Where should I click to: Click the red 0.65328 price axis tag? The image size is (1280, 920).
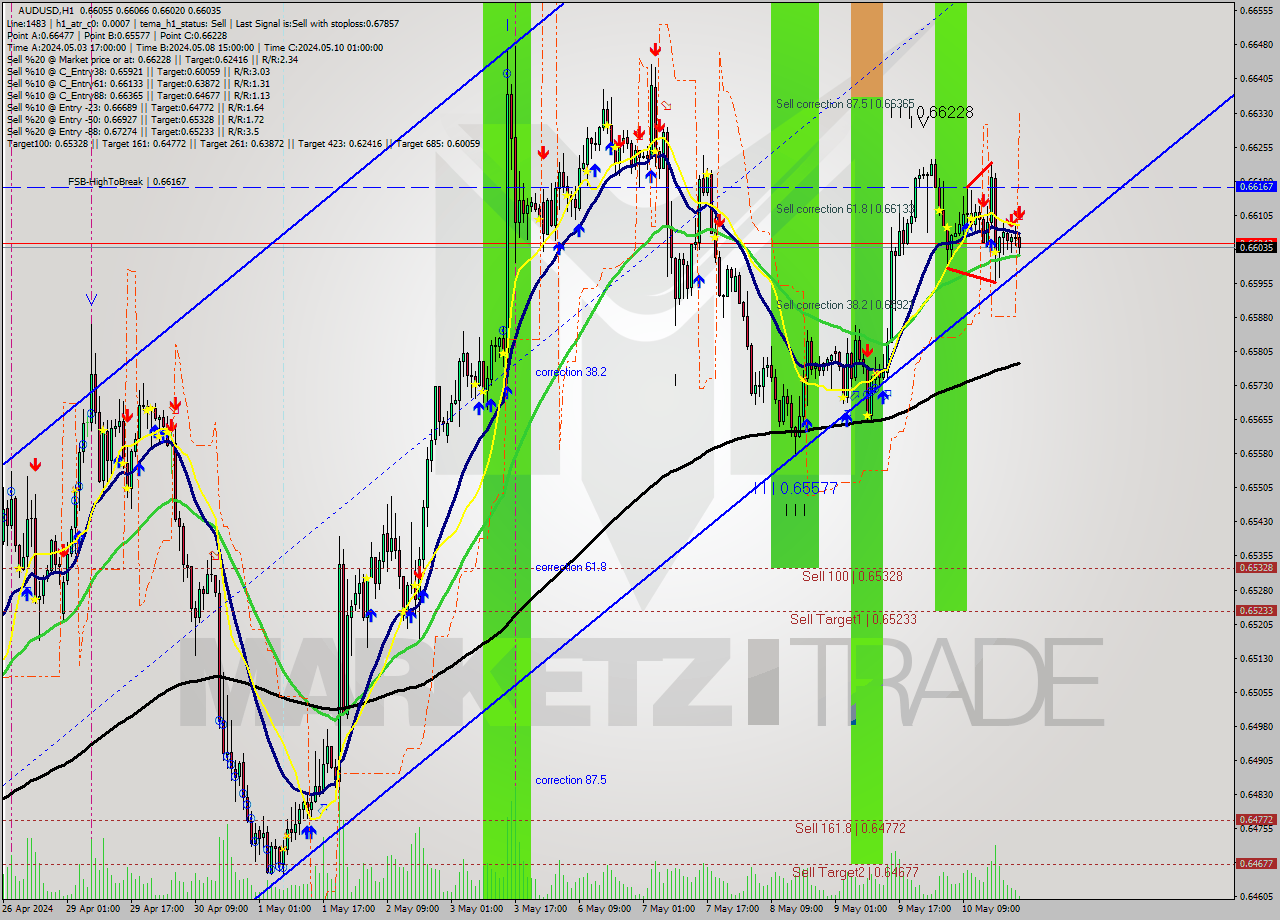1255,567
